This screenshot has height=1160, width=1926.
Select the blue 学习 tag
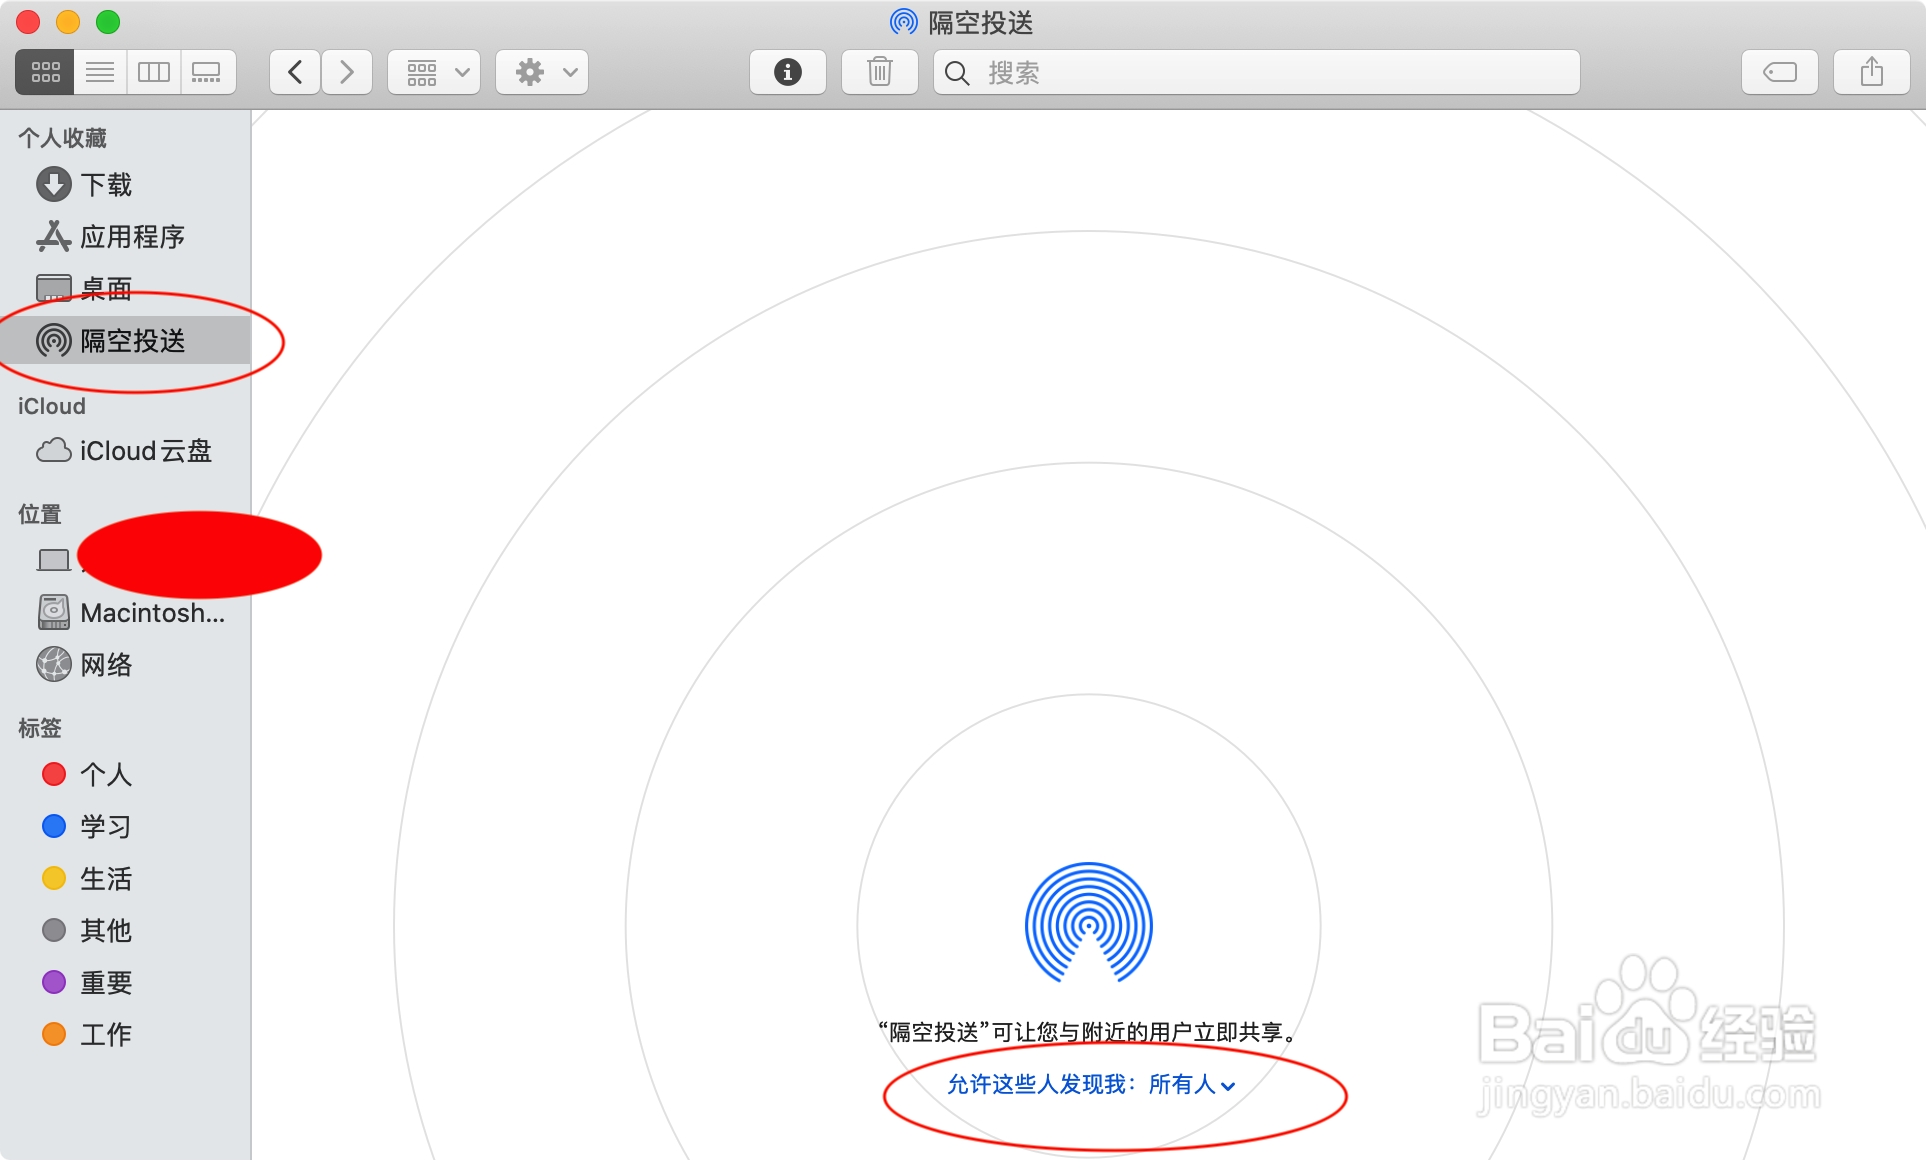(125, 827)
